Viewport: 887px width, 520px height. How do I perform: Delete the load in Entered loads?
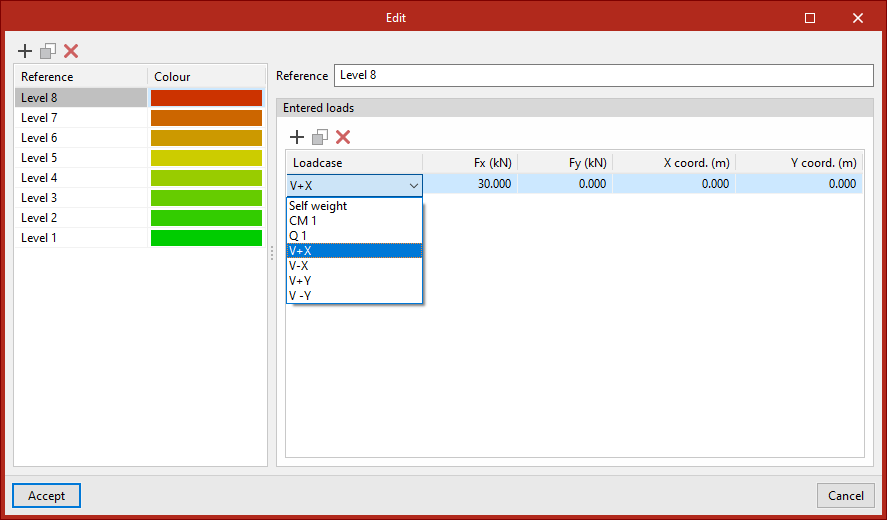[x=343, y=137]
